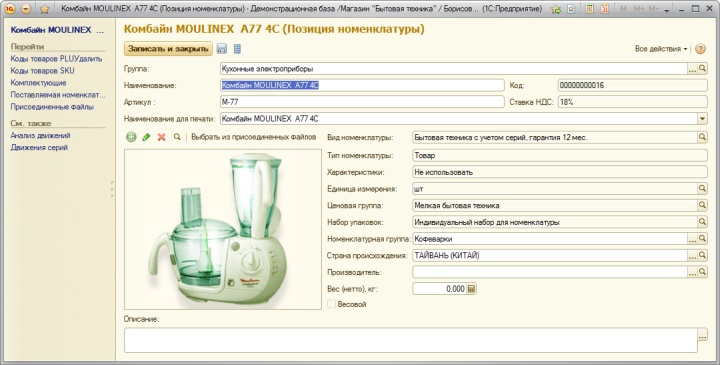Image resolution: width=720 pixels, height=365 pixels.
Task: Click into the 'Описание' text area
Action: pyautogui.click(x=411, y=340)
